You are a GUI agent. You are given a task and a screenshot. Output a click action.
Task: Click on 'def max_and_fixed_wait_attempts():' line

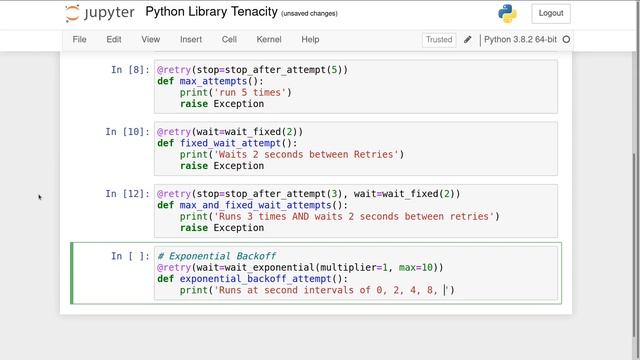click(253, 205)
